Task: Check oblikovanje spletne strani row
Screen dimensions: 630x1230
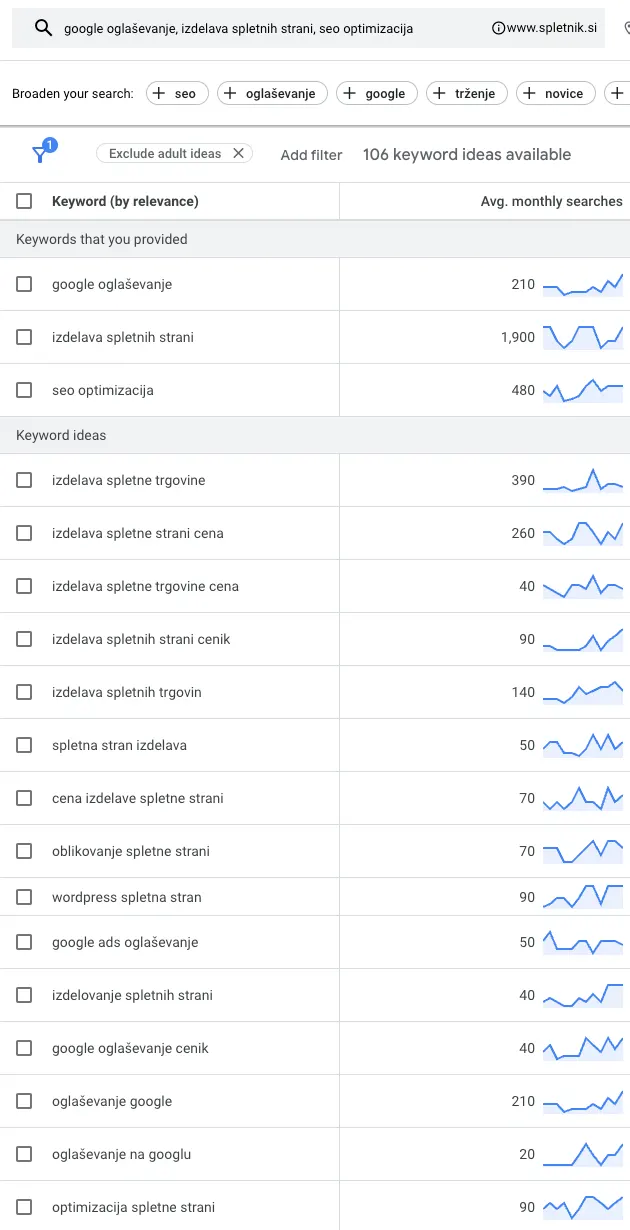Action: [x=24, y=851]
